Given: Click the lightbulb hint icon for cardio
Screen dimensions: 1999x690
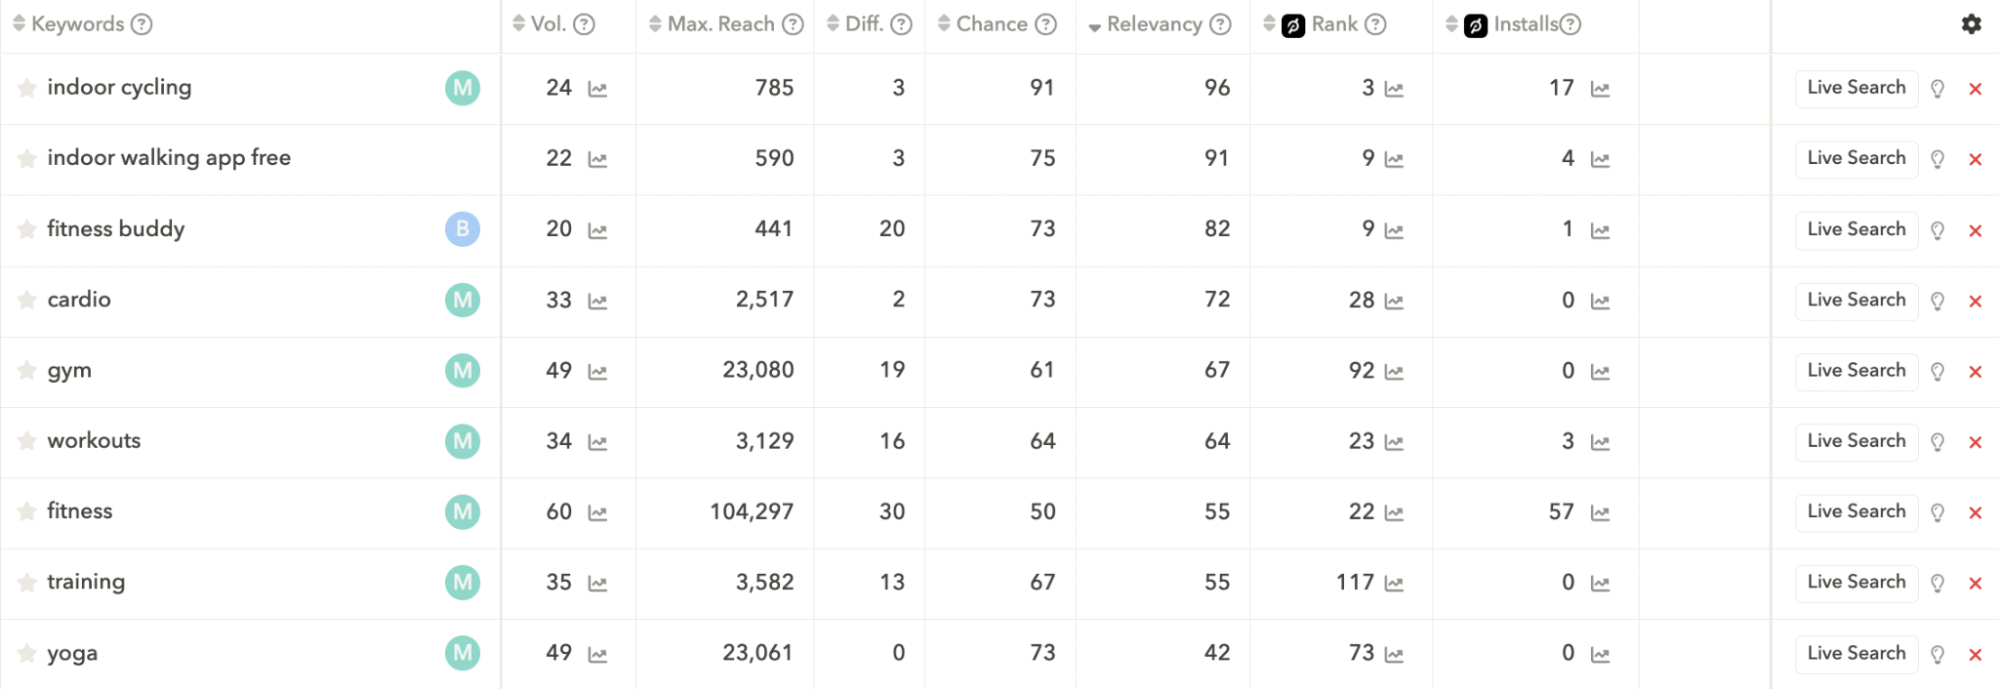Looking at the screenshot, I should (x=1937, y=301).
